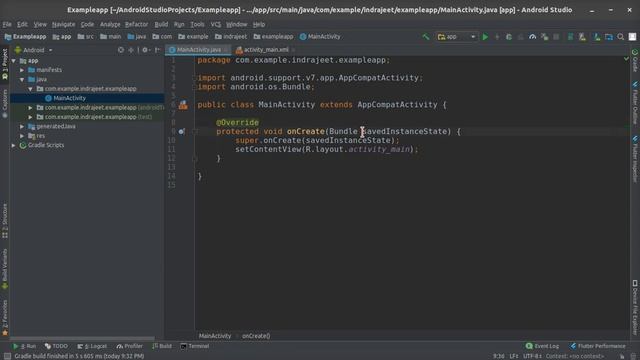Click the Apply Changes lightning icon
The image size is (640, 360).
(x=497, y=37)
